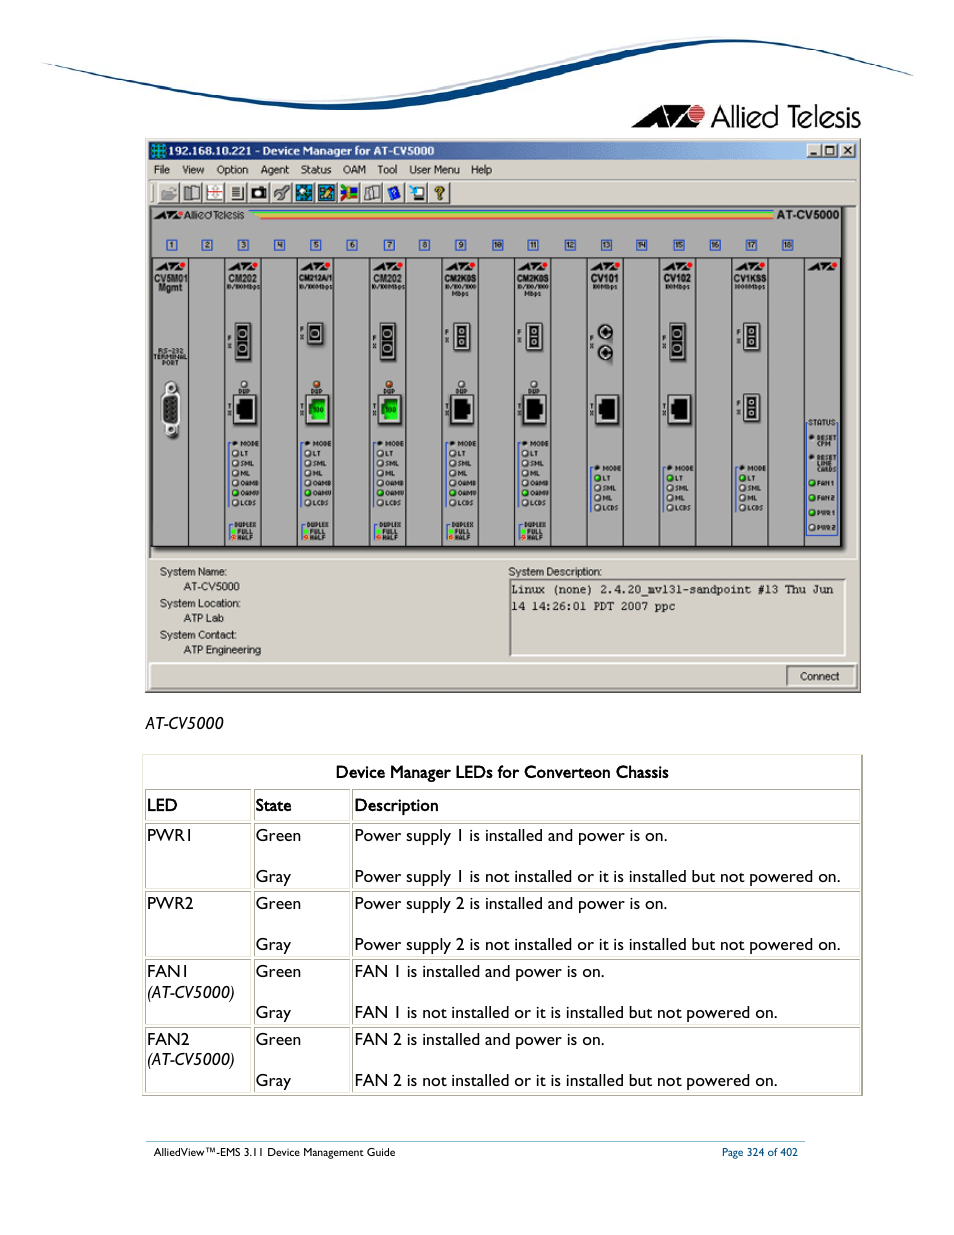This screenshot has width=954, height=1235.
Task: Open the View menu
Action: (193, 170)
